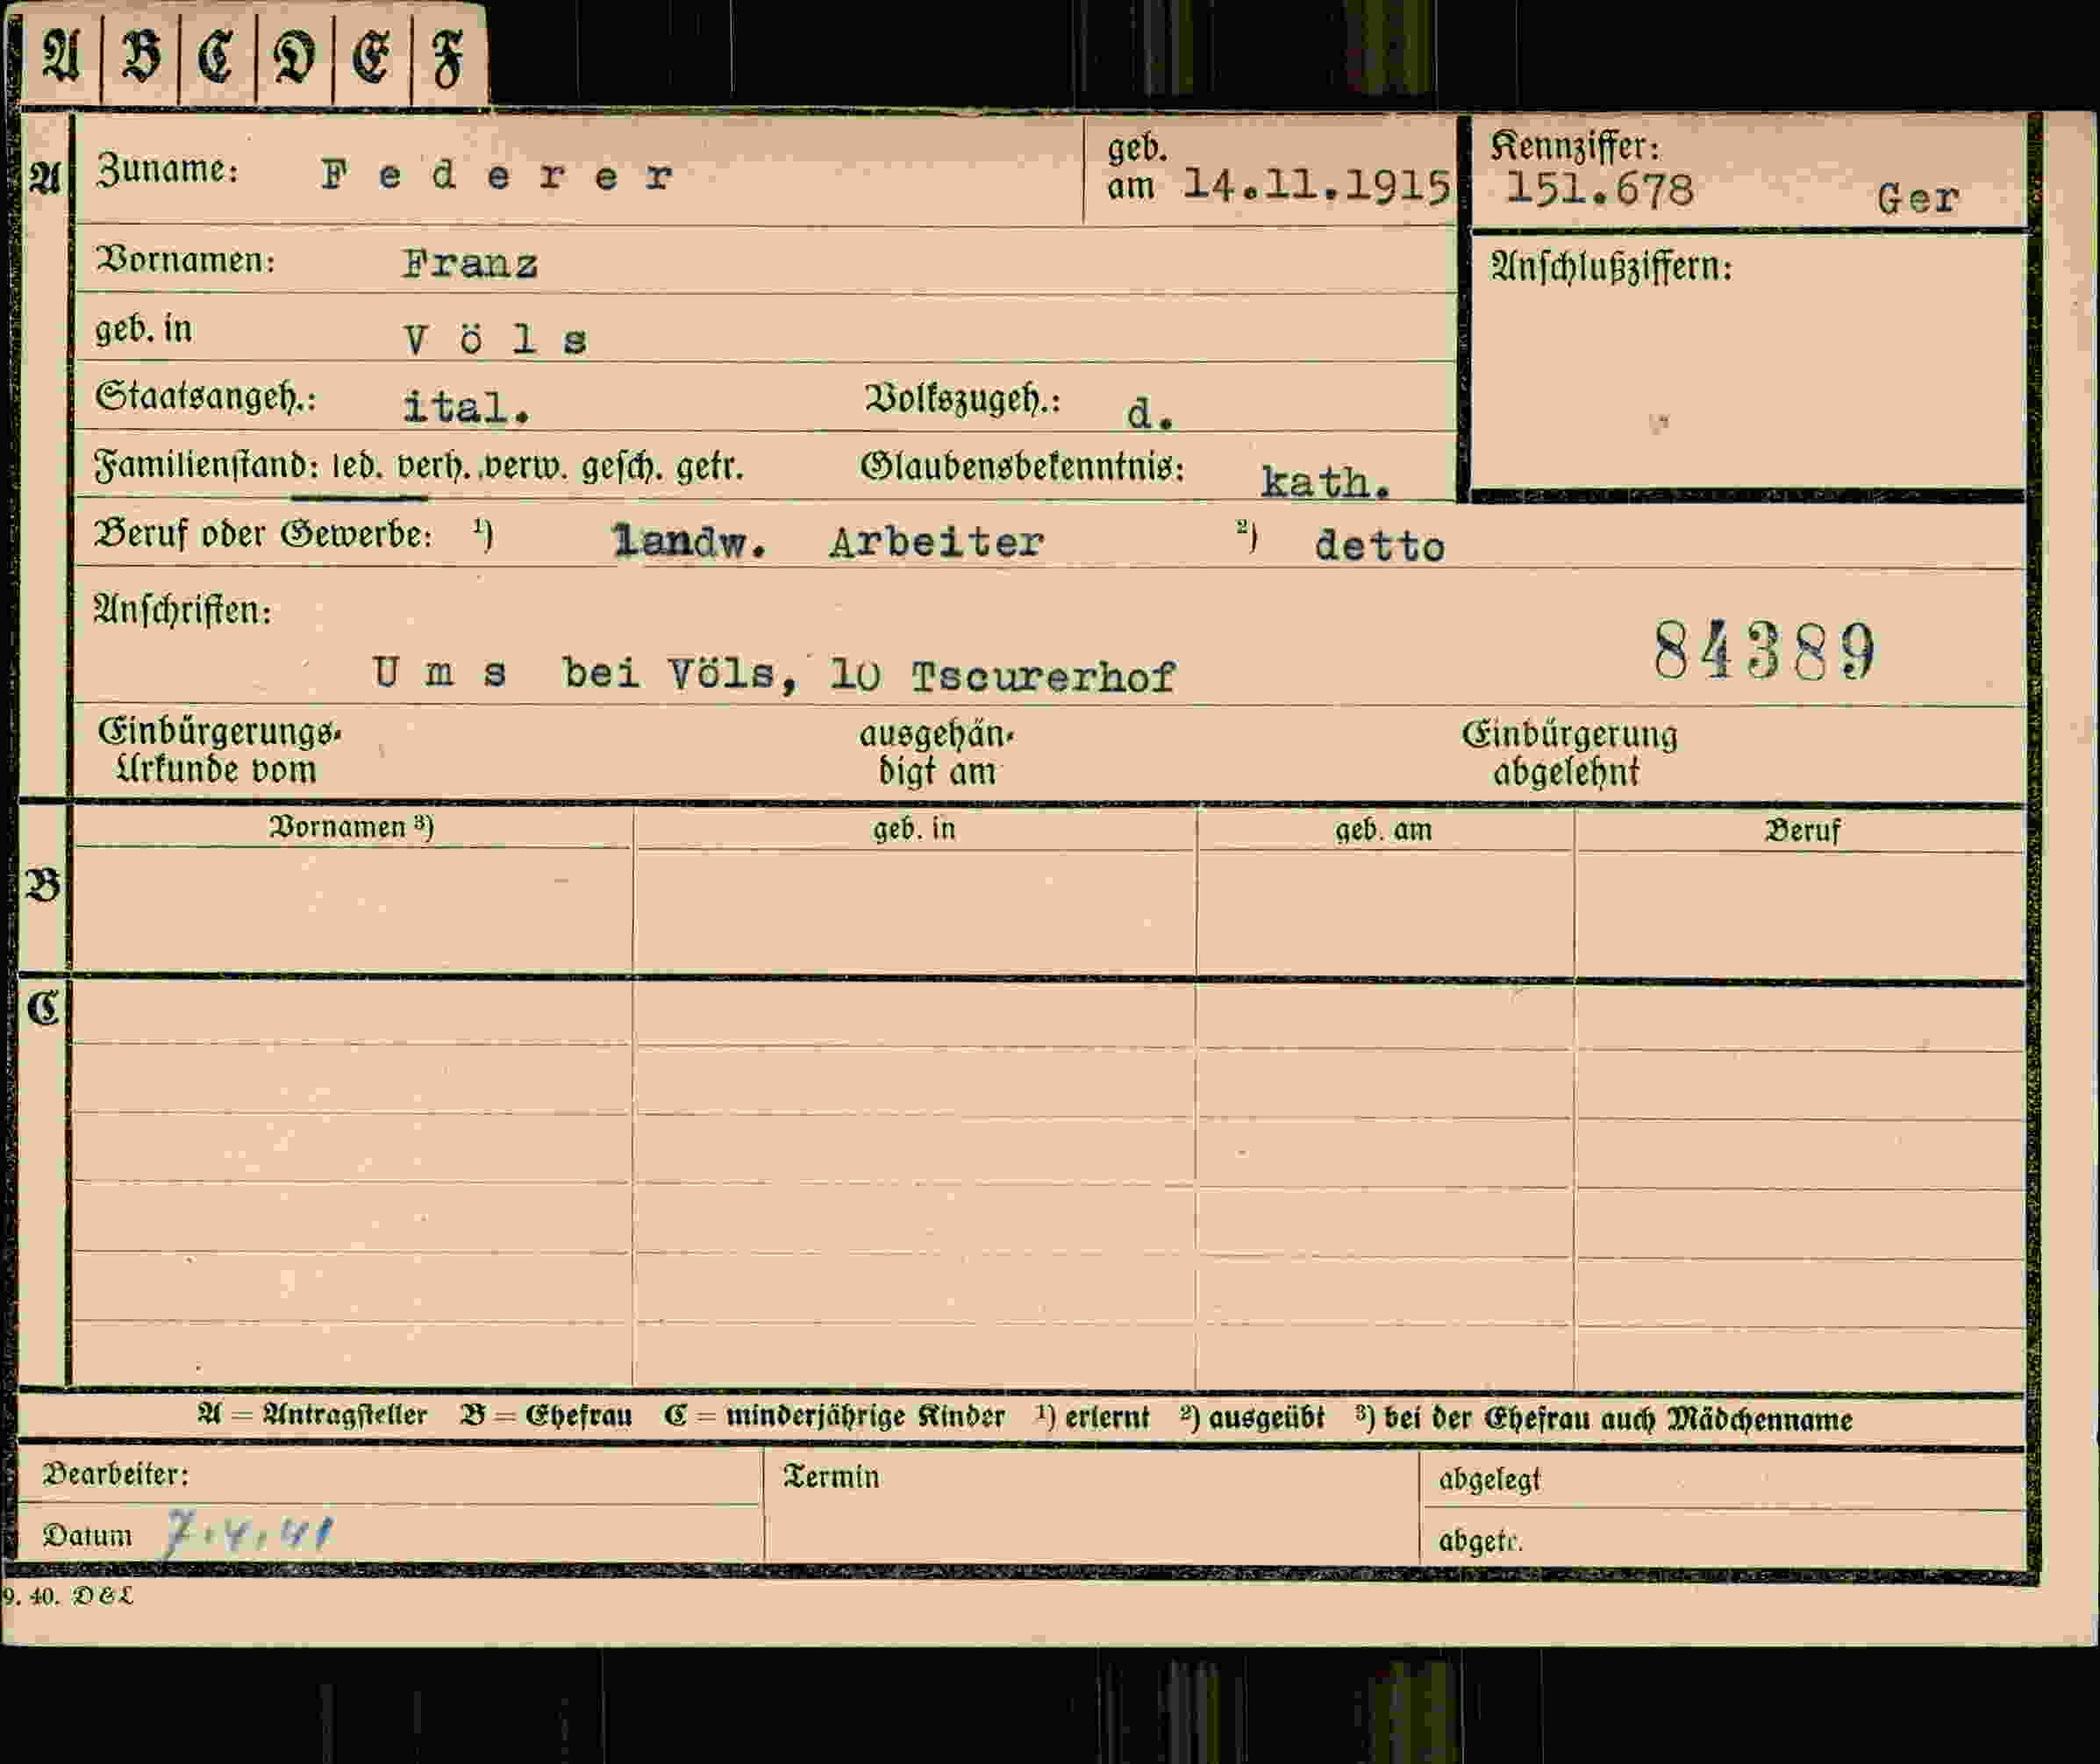This screenshot has width=2100, height=1764.
Task: Click the index tab letter E
Action: pos(371,56)
